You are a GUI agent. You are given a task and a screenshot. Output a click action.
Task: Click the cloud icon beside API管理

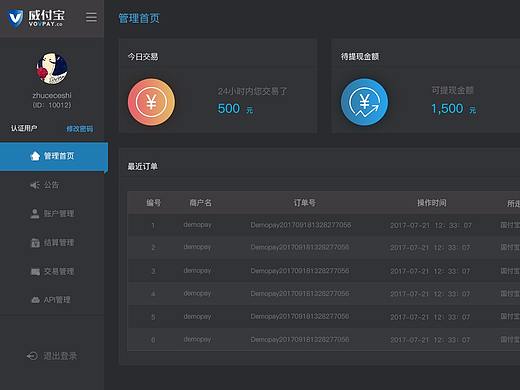pyautogui.click(x=35, y=300)
